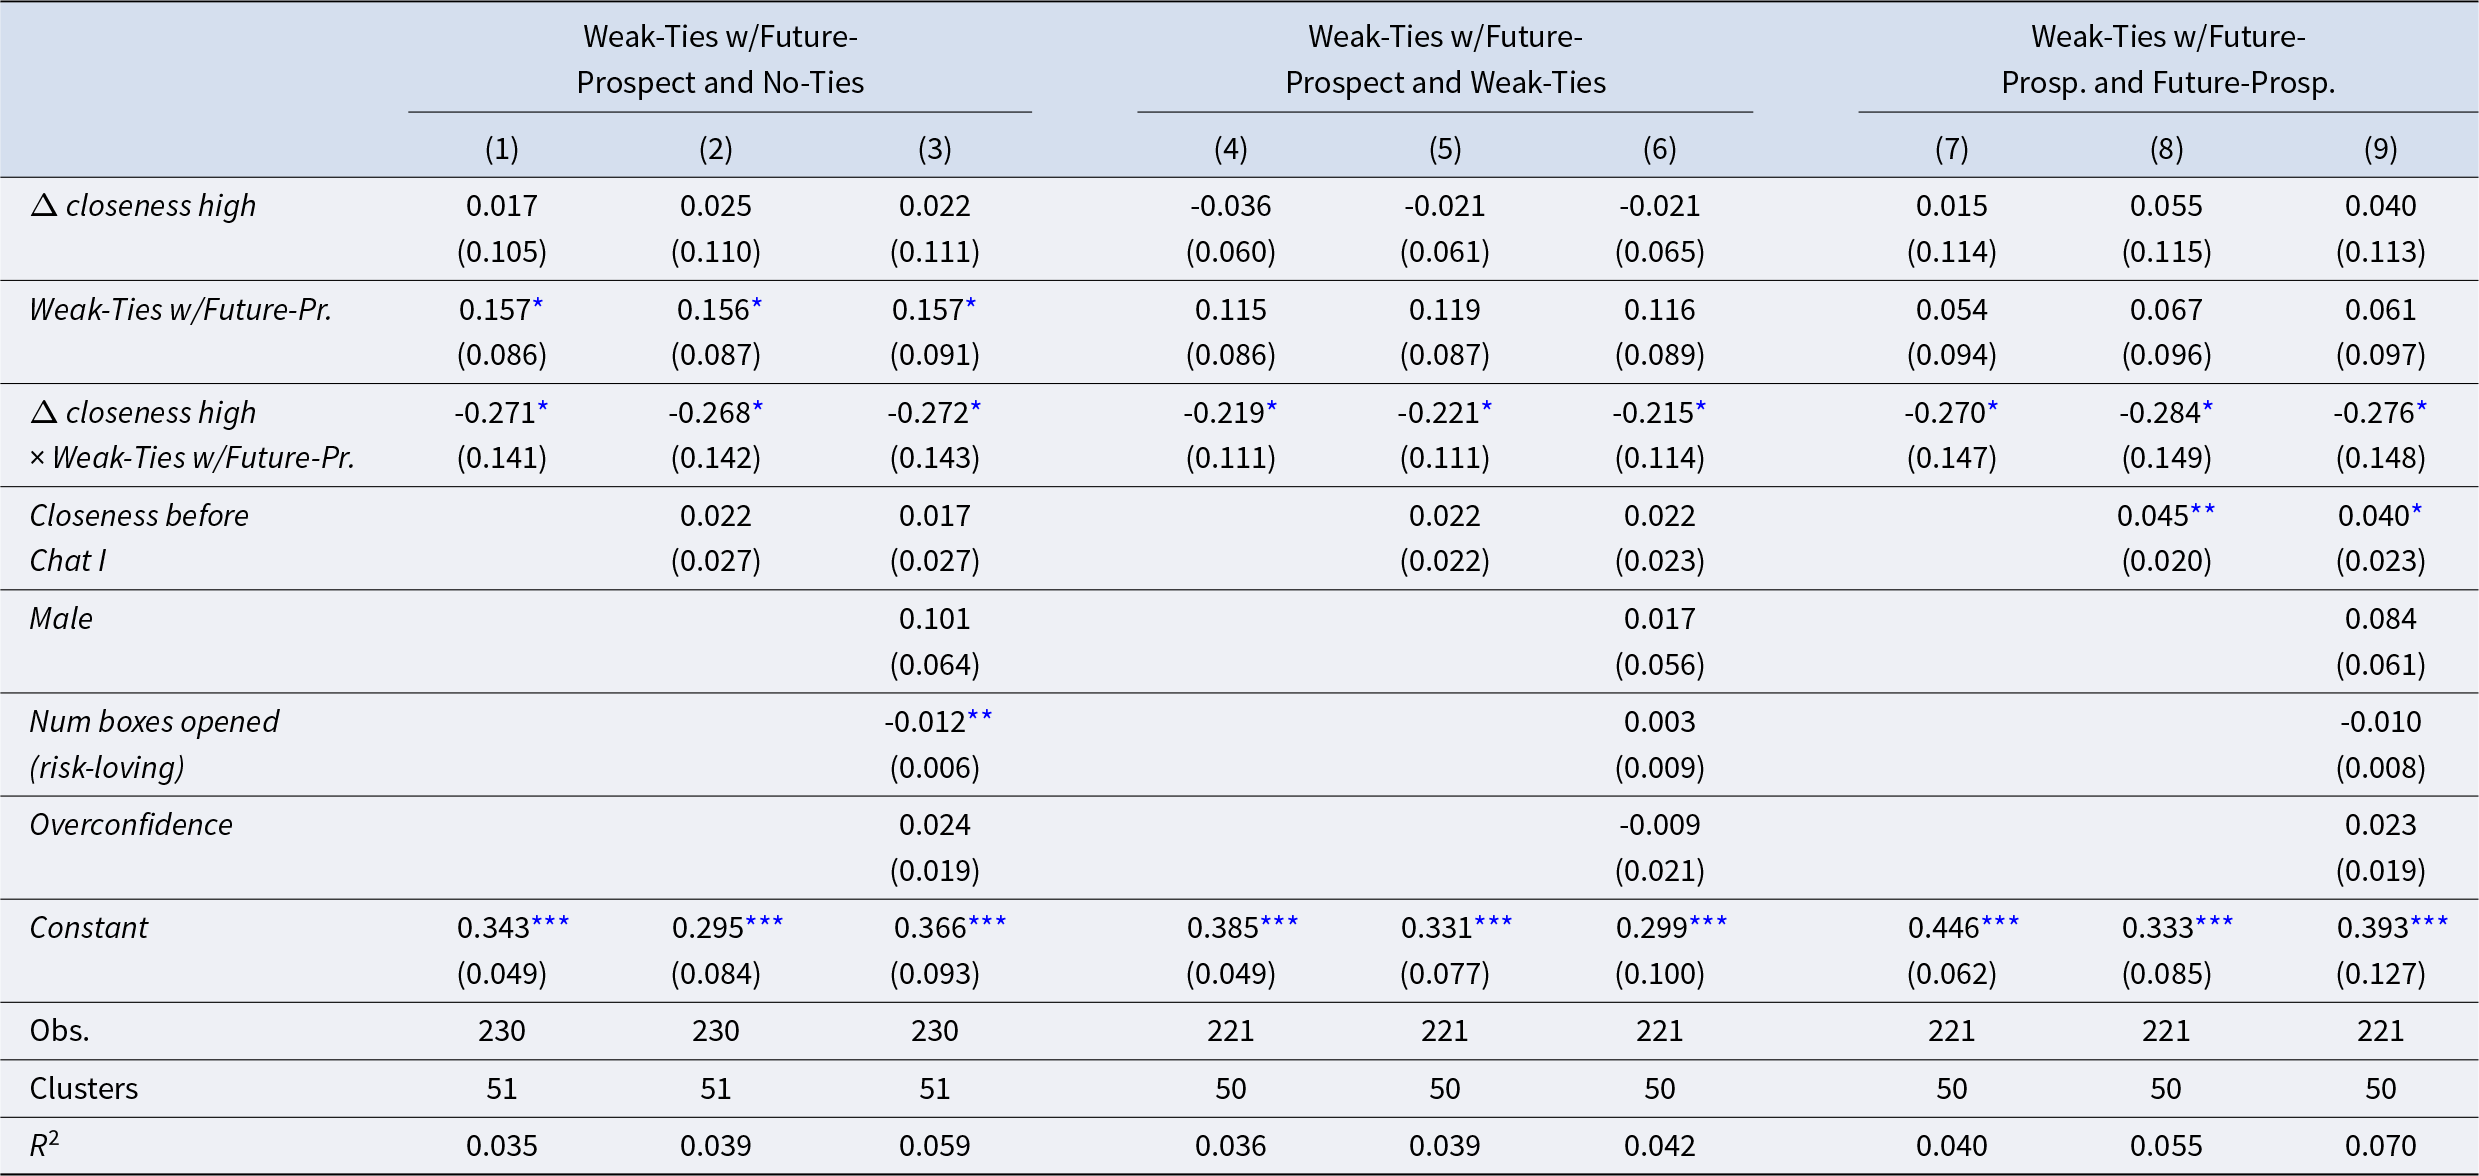The width and height of the screenshot is (2479, 1176).
Task: Click the "Prospect and No-Ties" group header
Action: pyautogui.click(x=720, y=82)
